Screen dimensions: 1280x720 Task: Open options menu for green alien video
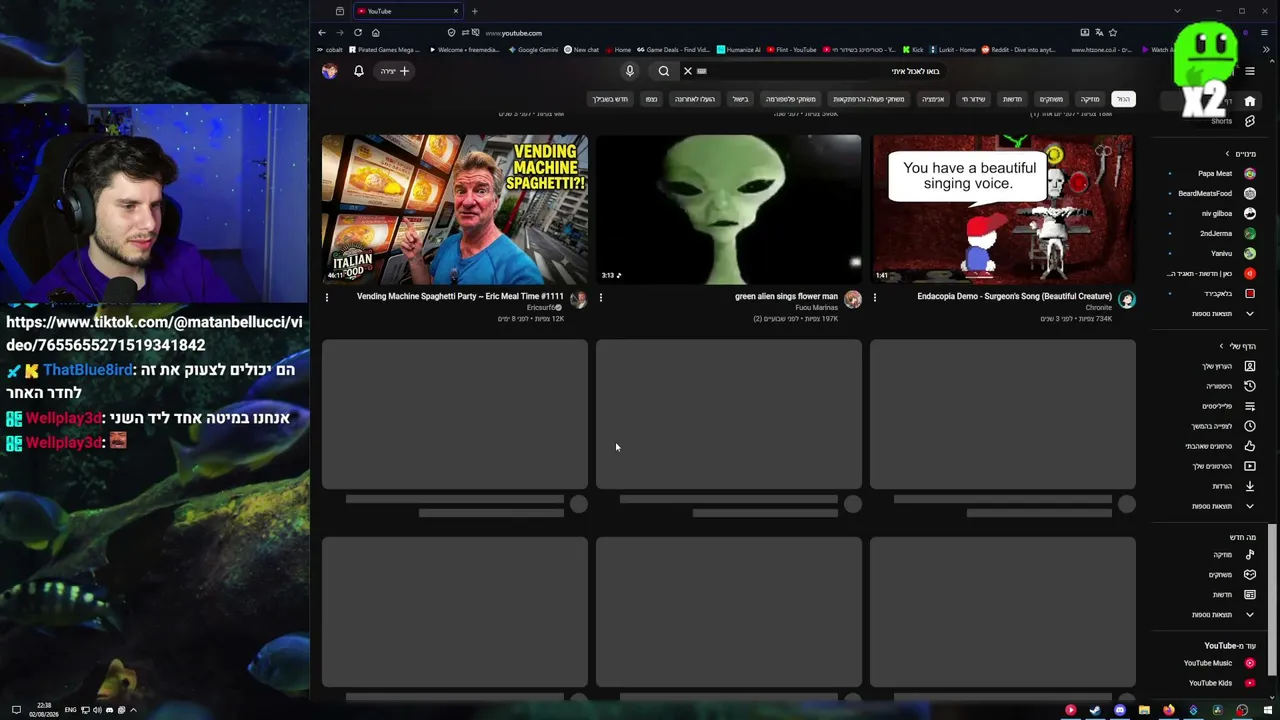(600, 297)
